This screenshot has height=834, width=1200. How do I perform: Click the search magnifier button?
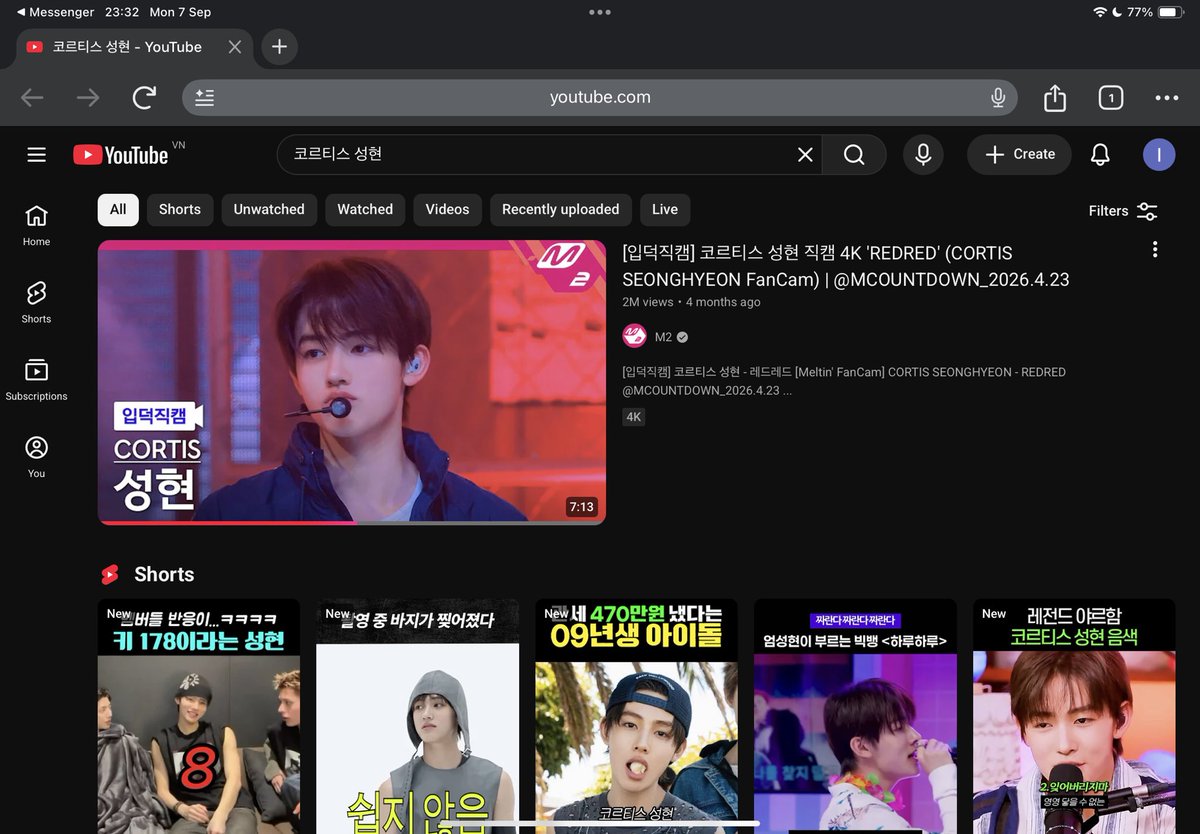coord(854,155)
